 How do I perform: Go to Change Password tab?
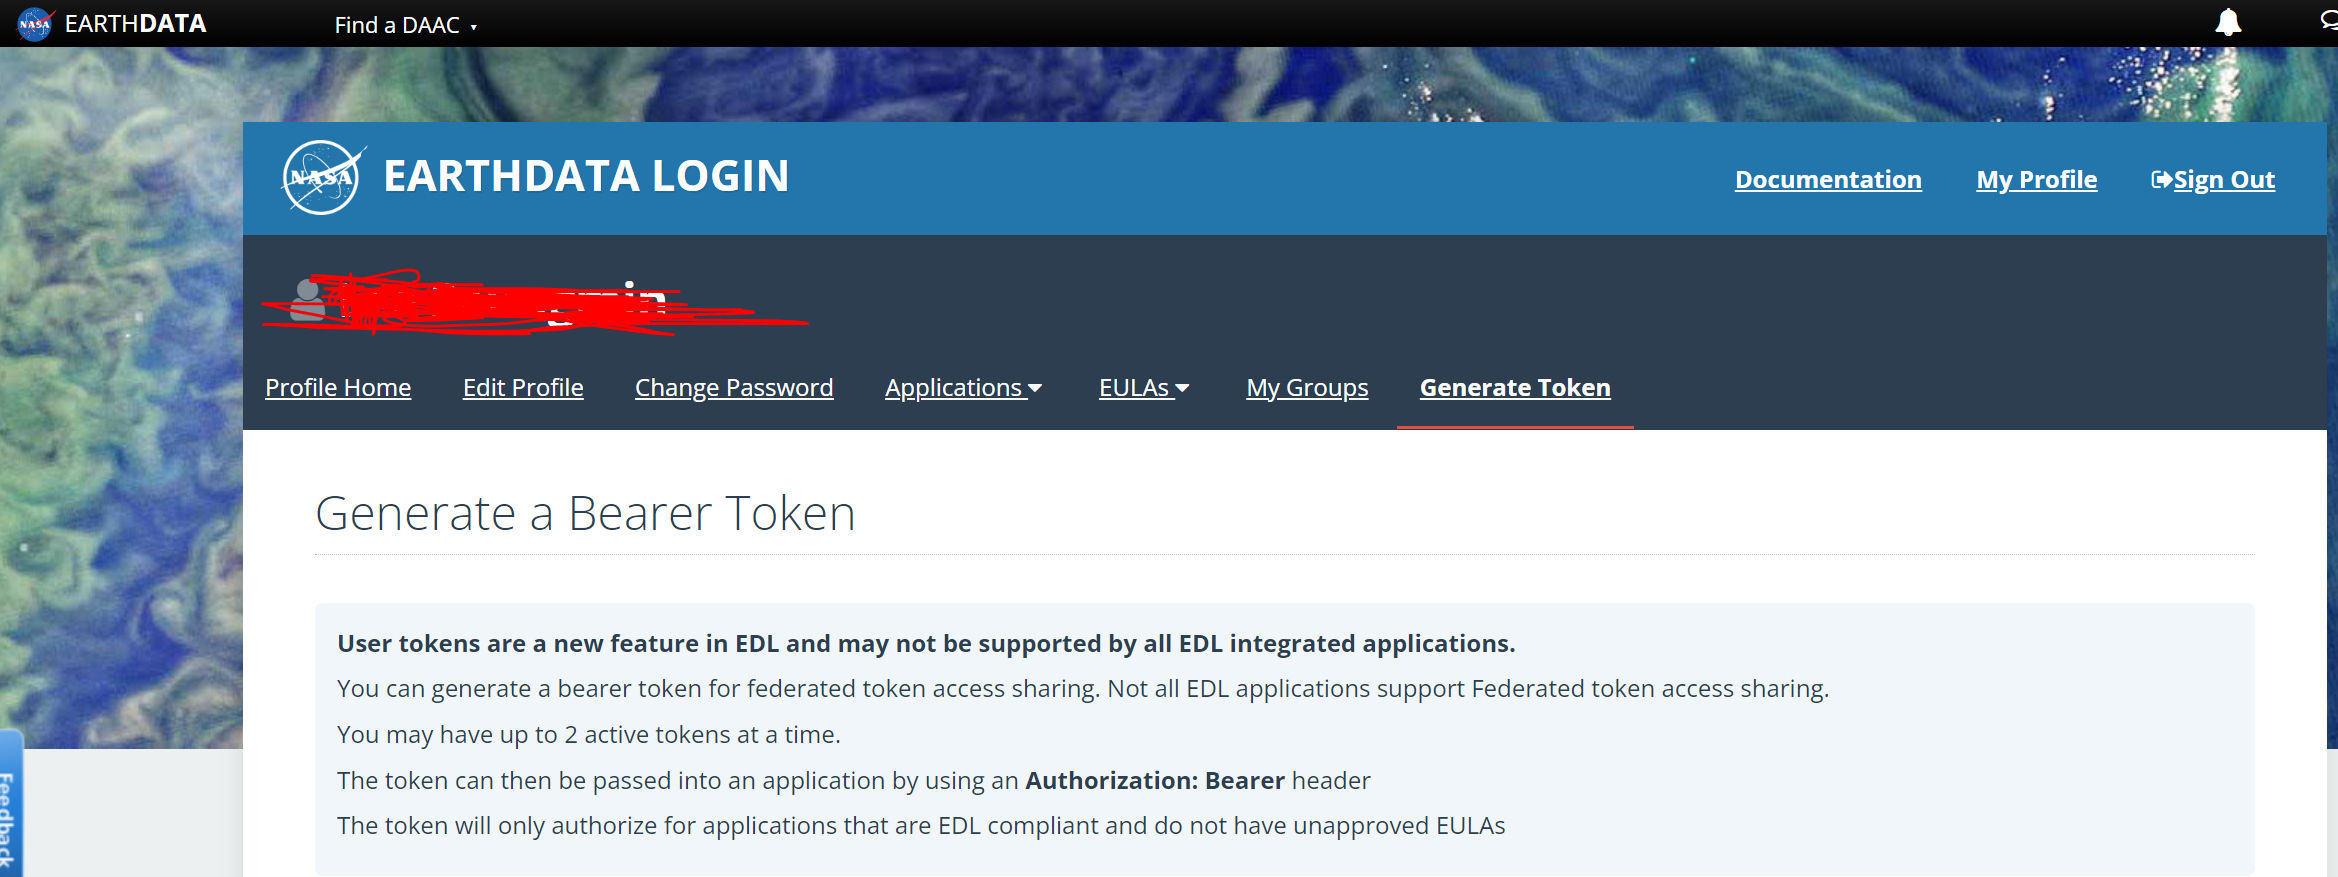tap(734, 388)
